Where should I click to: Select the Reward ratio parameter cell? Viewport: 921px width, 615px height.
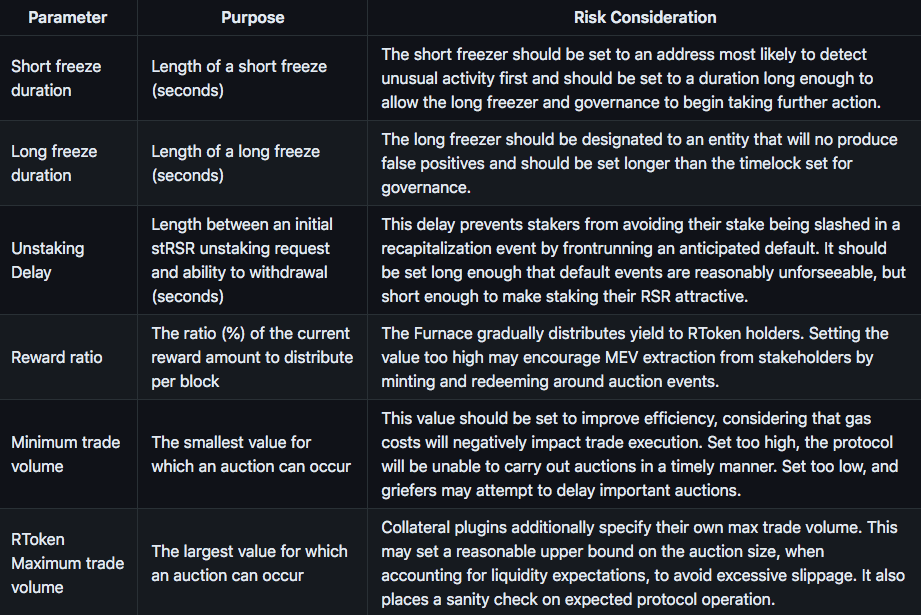coord(57,358)
